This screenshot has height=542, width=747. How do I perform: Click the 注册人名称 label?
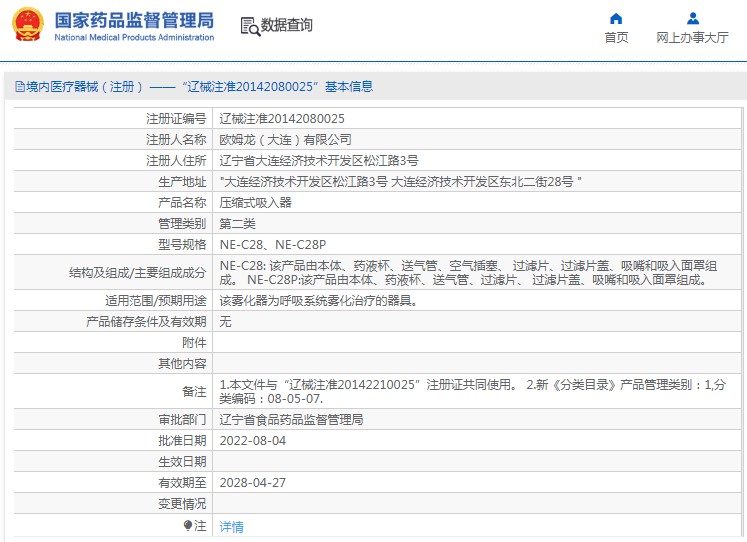(x=176, y=140)
